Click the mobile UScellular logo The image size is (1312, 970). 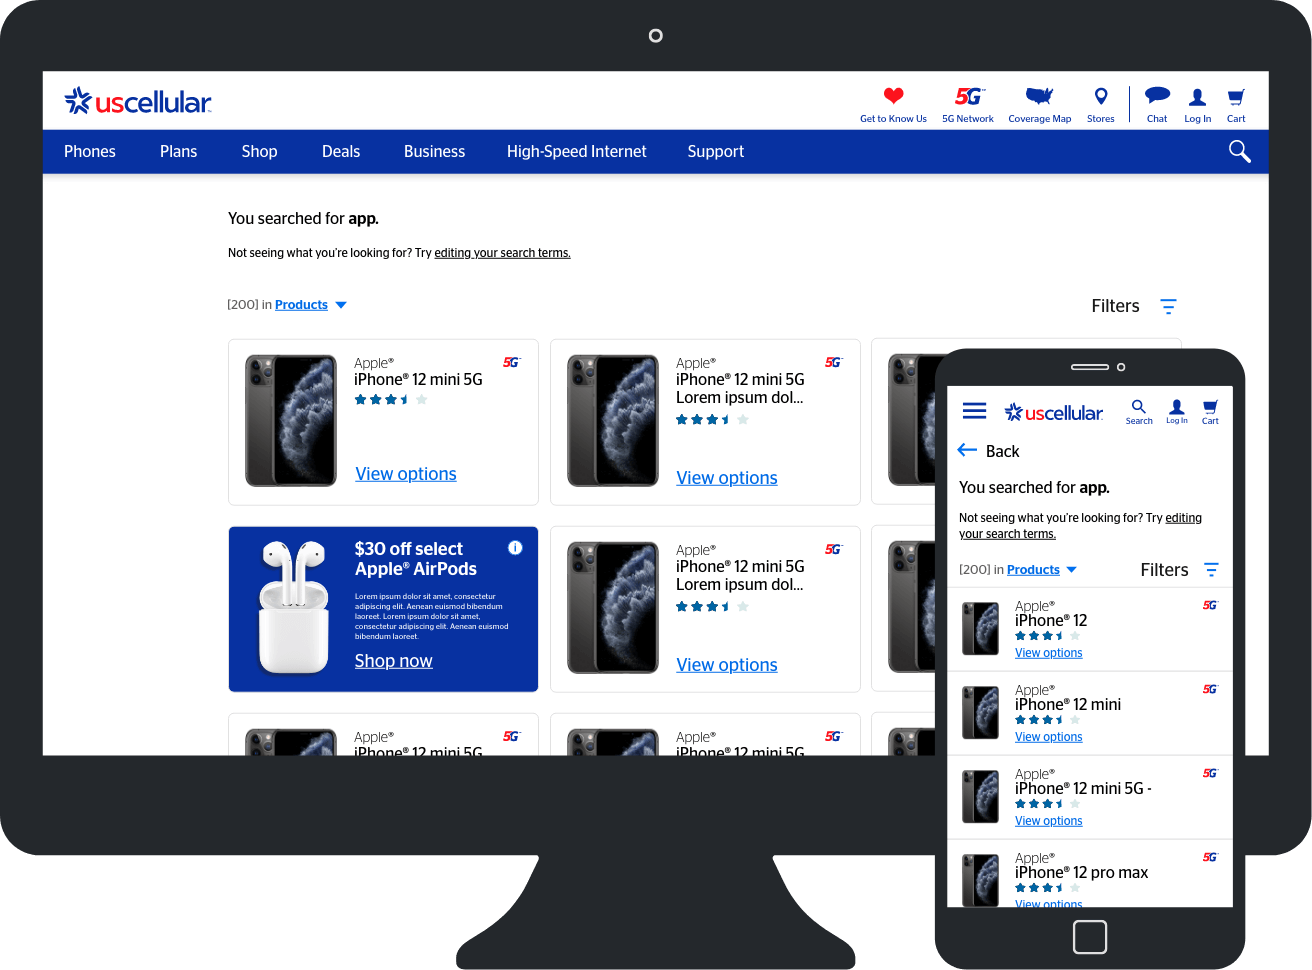click(1054, 412)
